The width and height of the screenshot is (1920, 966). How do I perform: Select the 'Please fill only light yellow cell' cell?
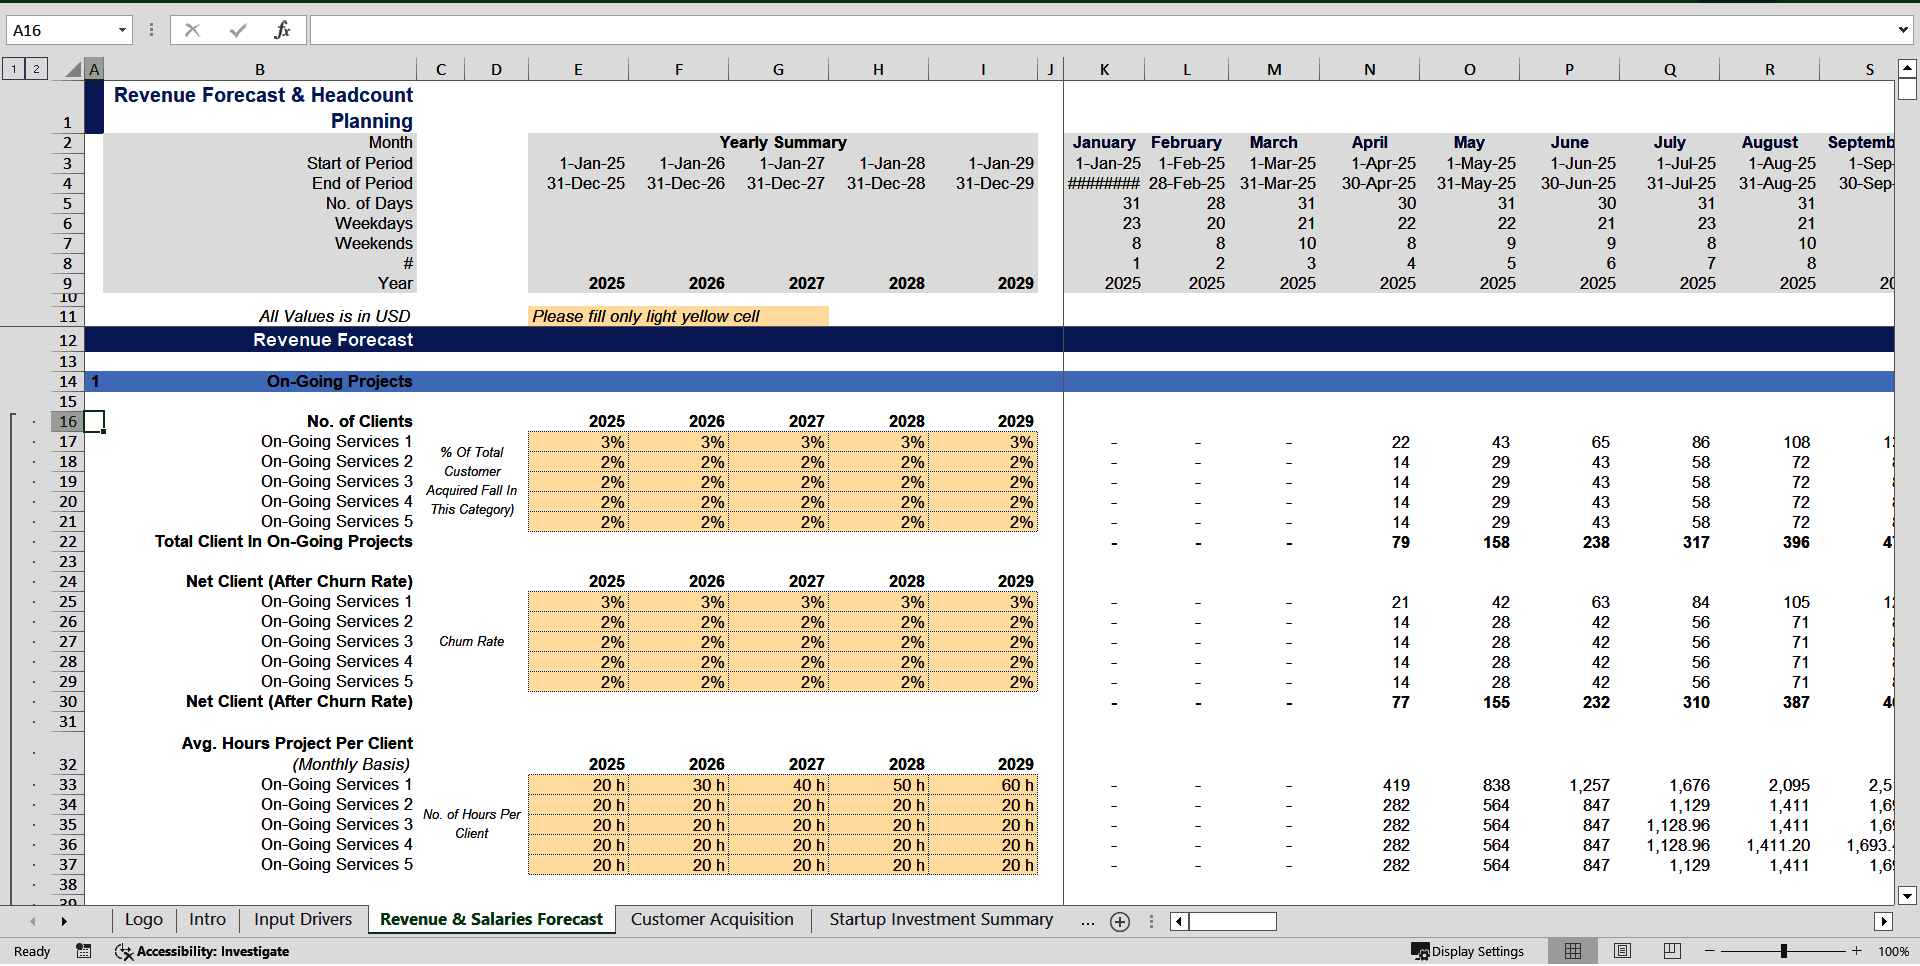click(x=678, y=316)
